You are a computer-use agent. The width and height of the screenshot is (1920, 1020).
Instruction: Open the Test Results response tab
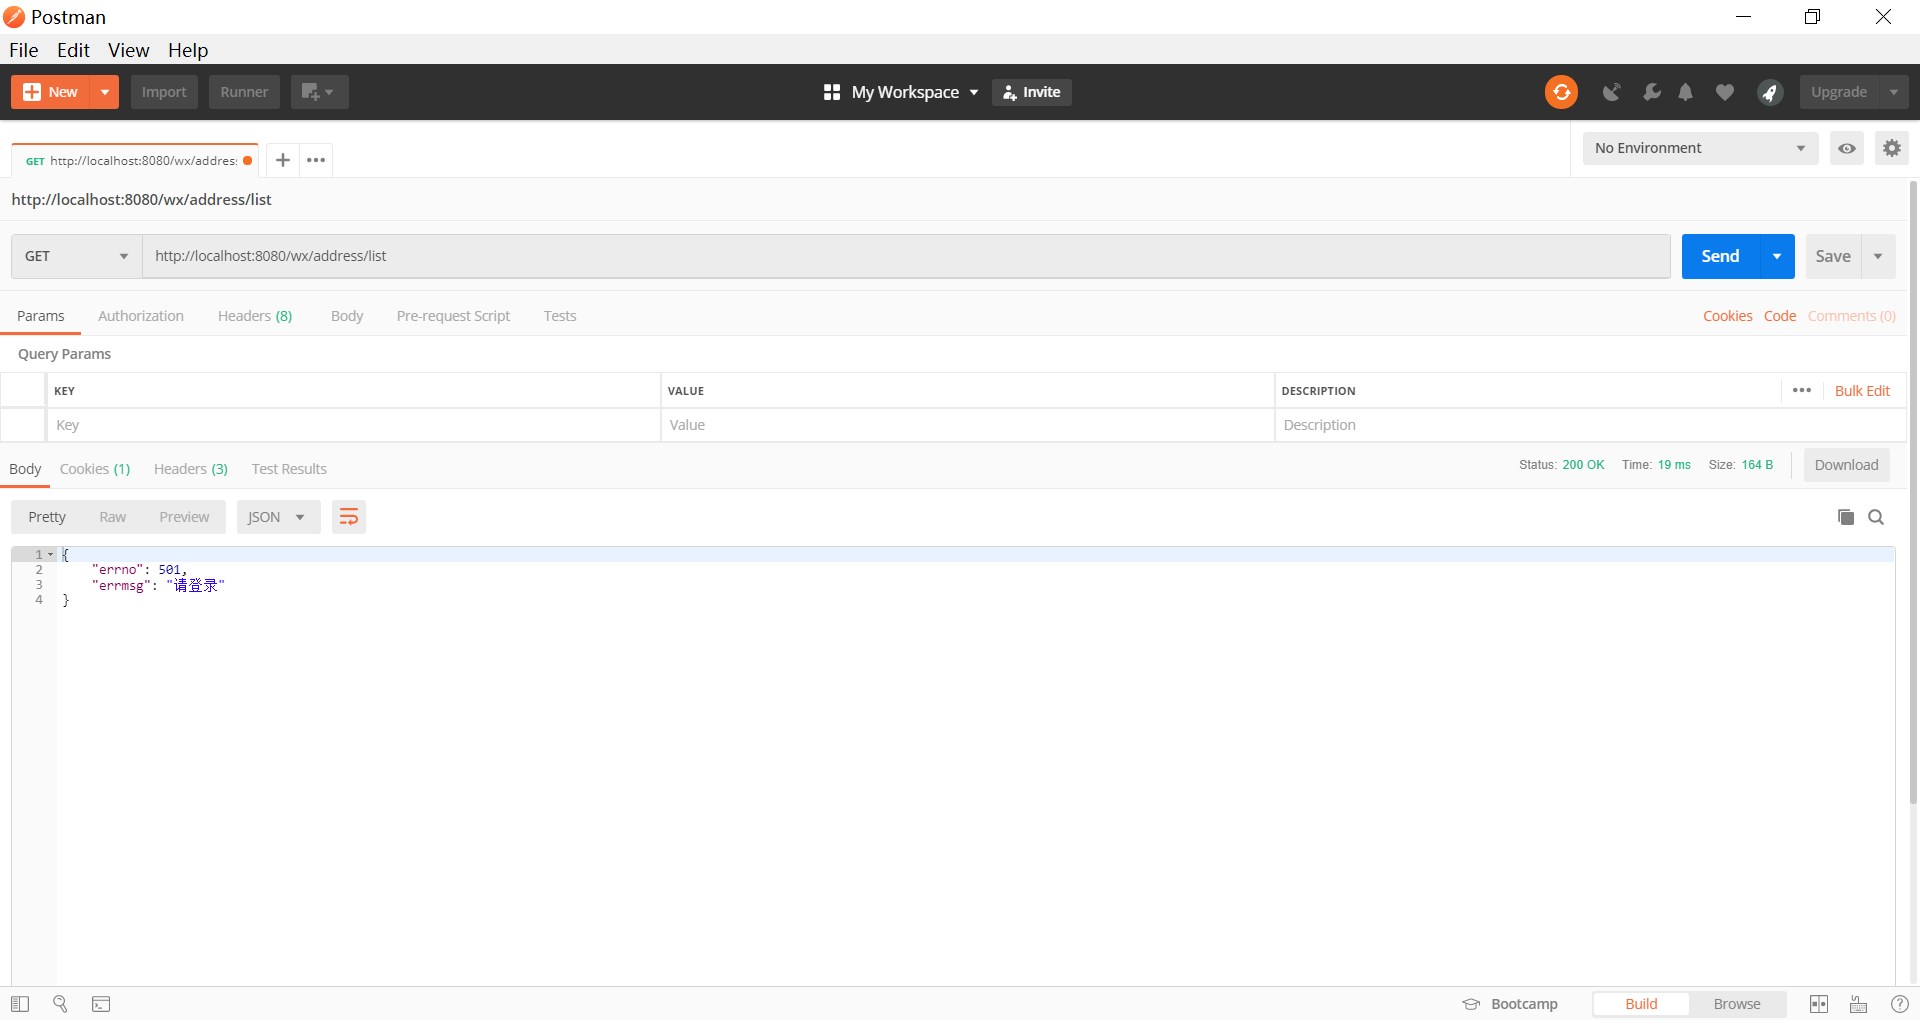click(289, 469)
